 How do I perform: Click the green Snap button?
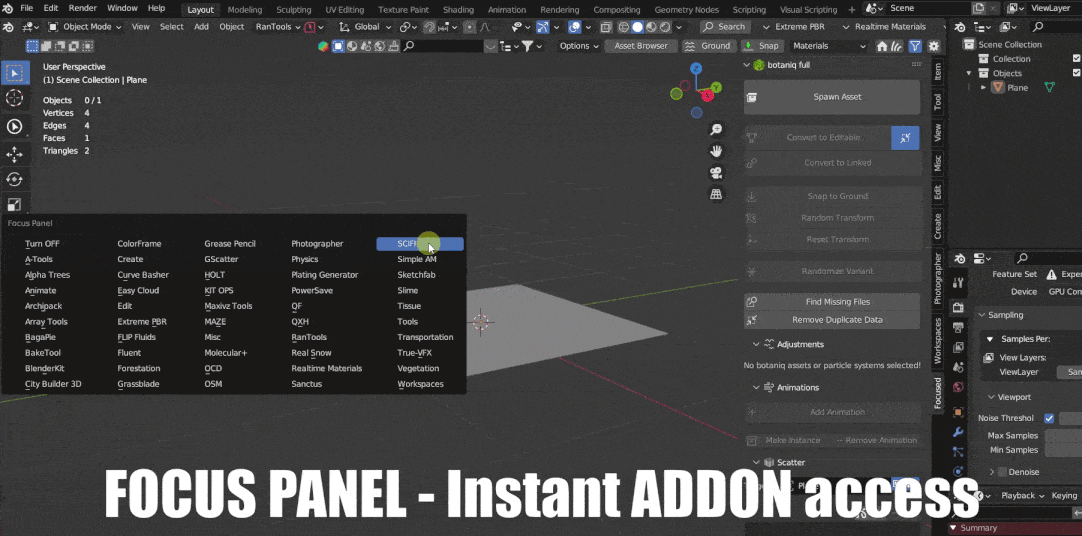click(762, 46)
